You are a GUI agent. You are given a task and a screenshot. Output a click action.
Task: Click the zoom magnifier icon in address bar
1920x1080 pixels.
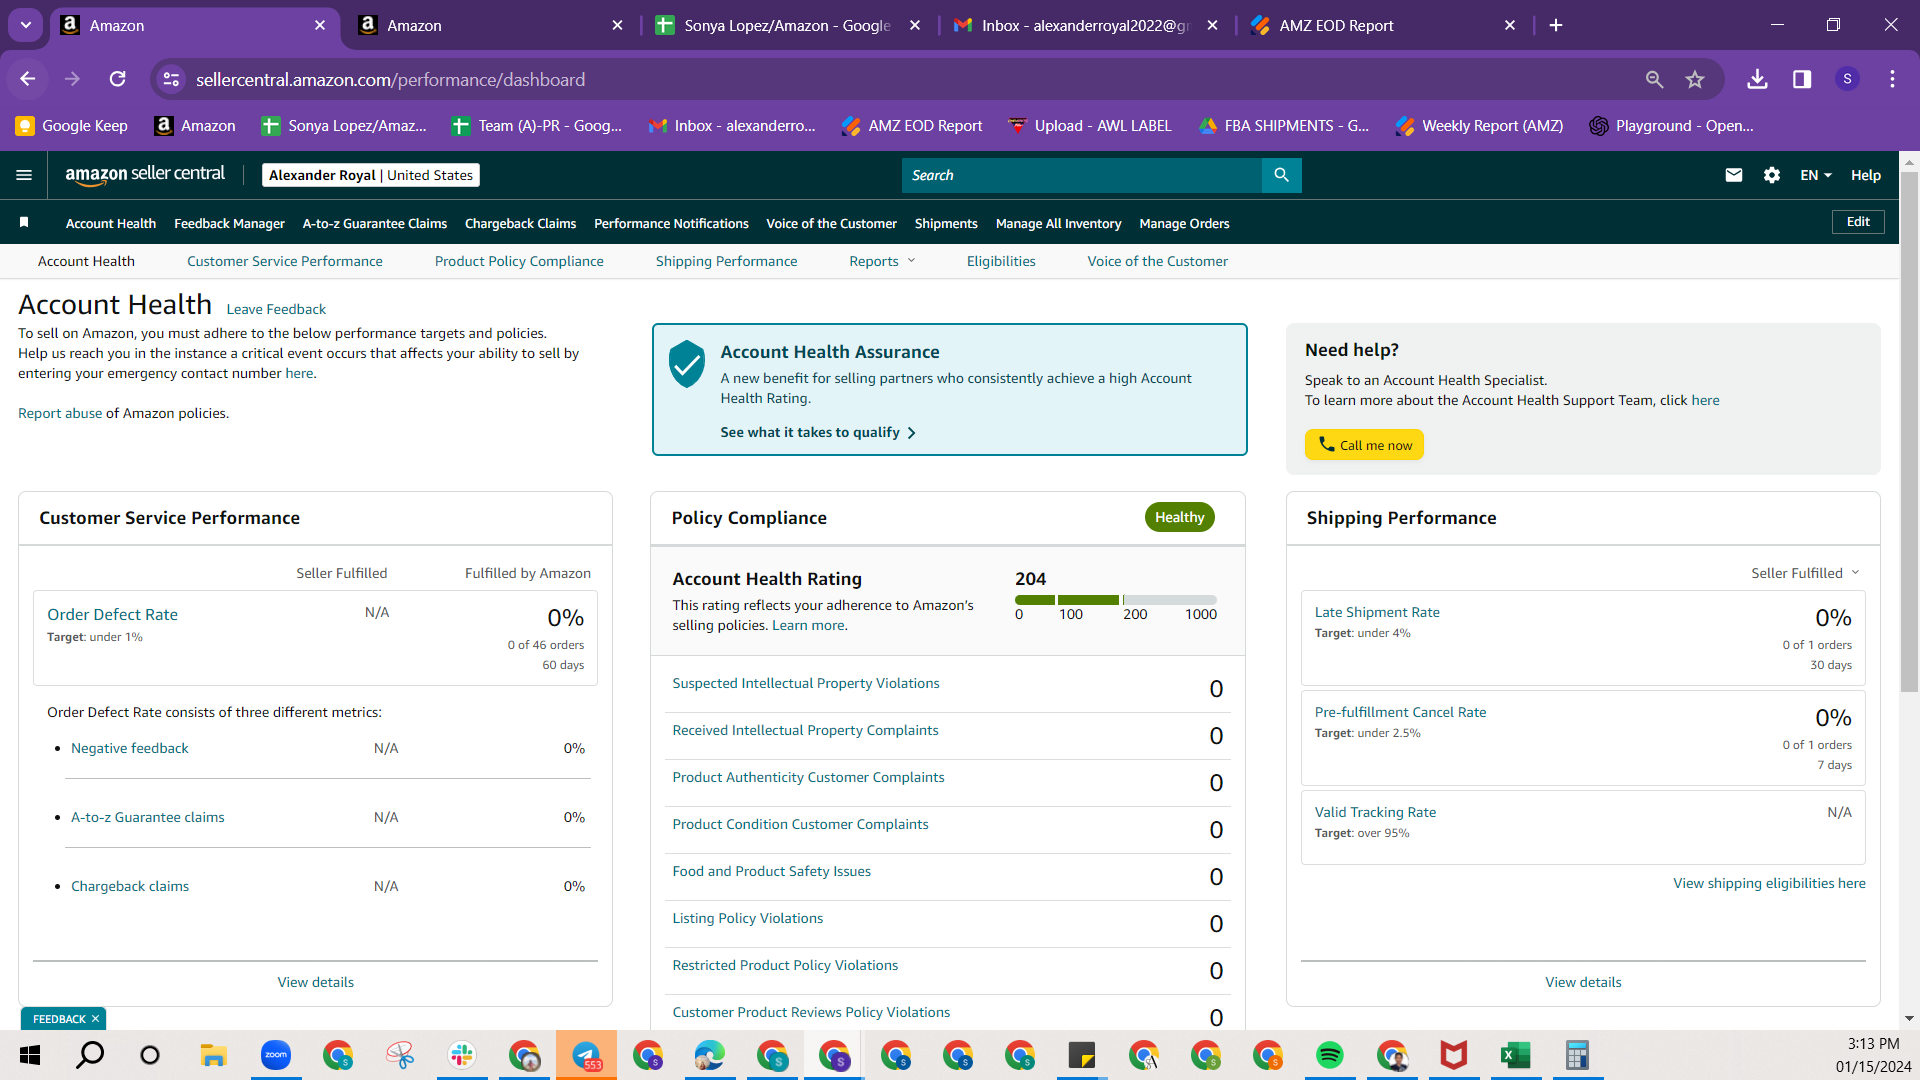[1654, 79]
